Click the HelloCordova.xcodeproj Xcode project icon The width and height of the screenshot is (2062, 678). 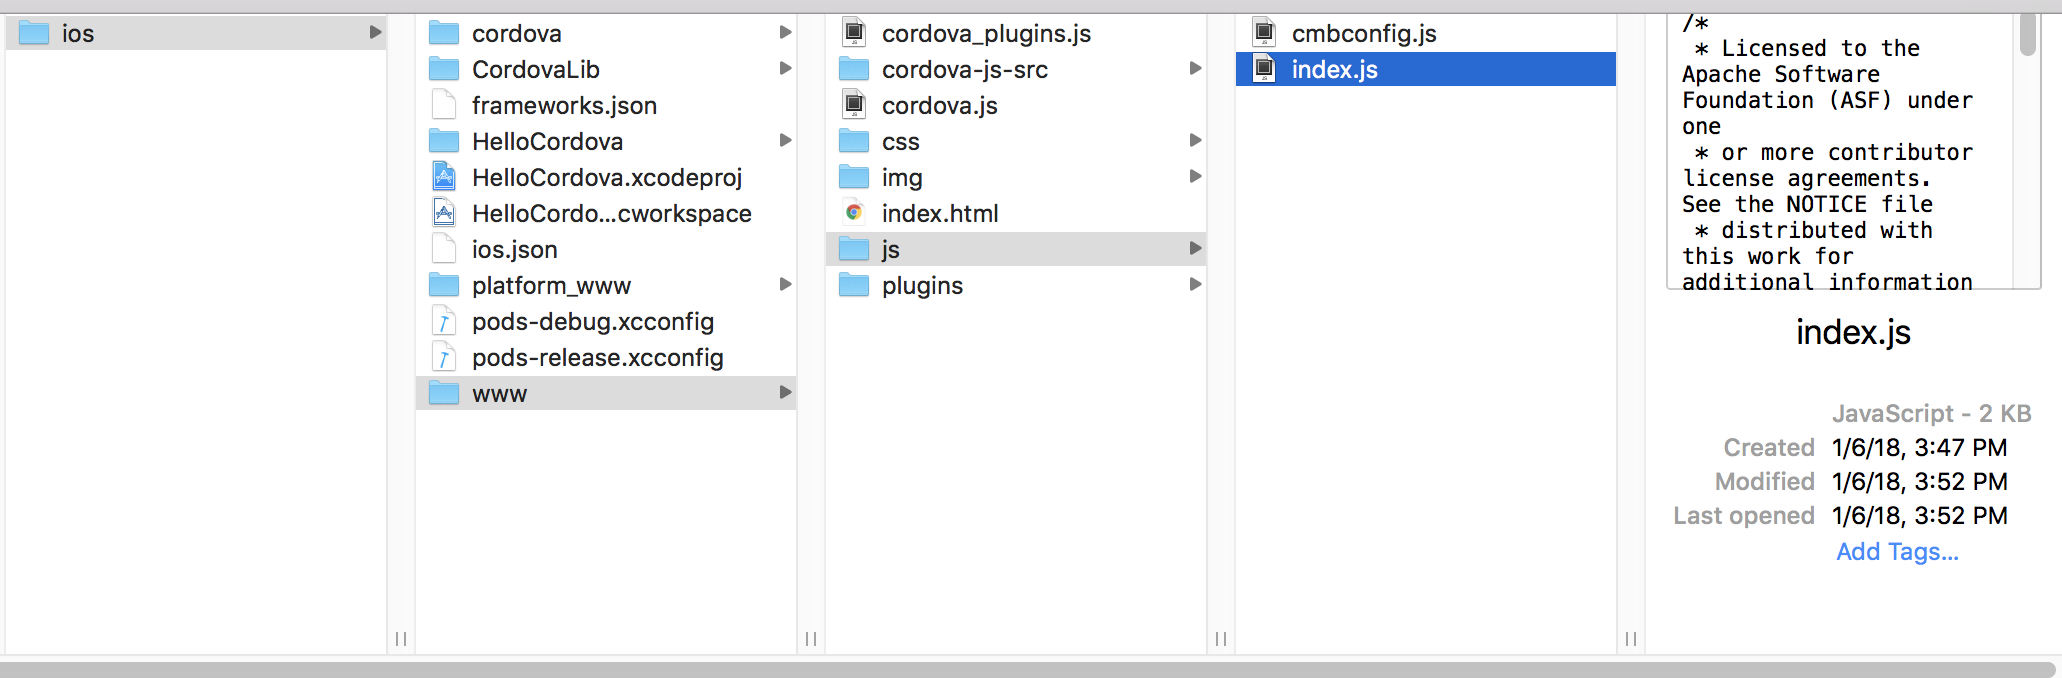(443, 177)
